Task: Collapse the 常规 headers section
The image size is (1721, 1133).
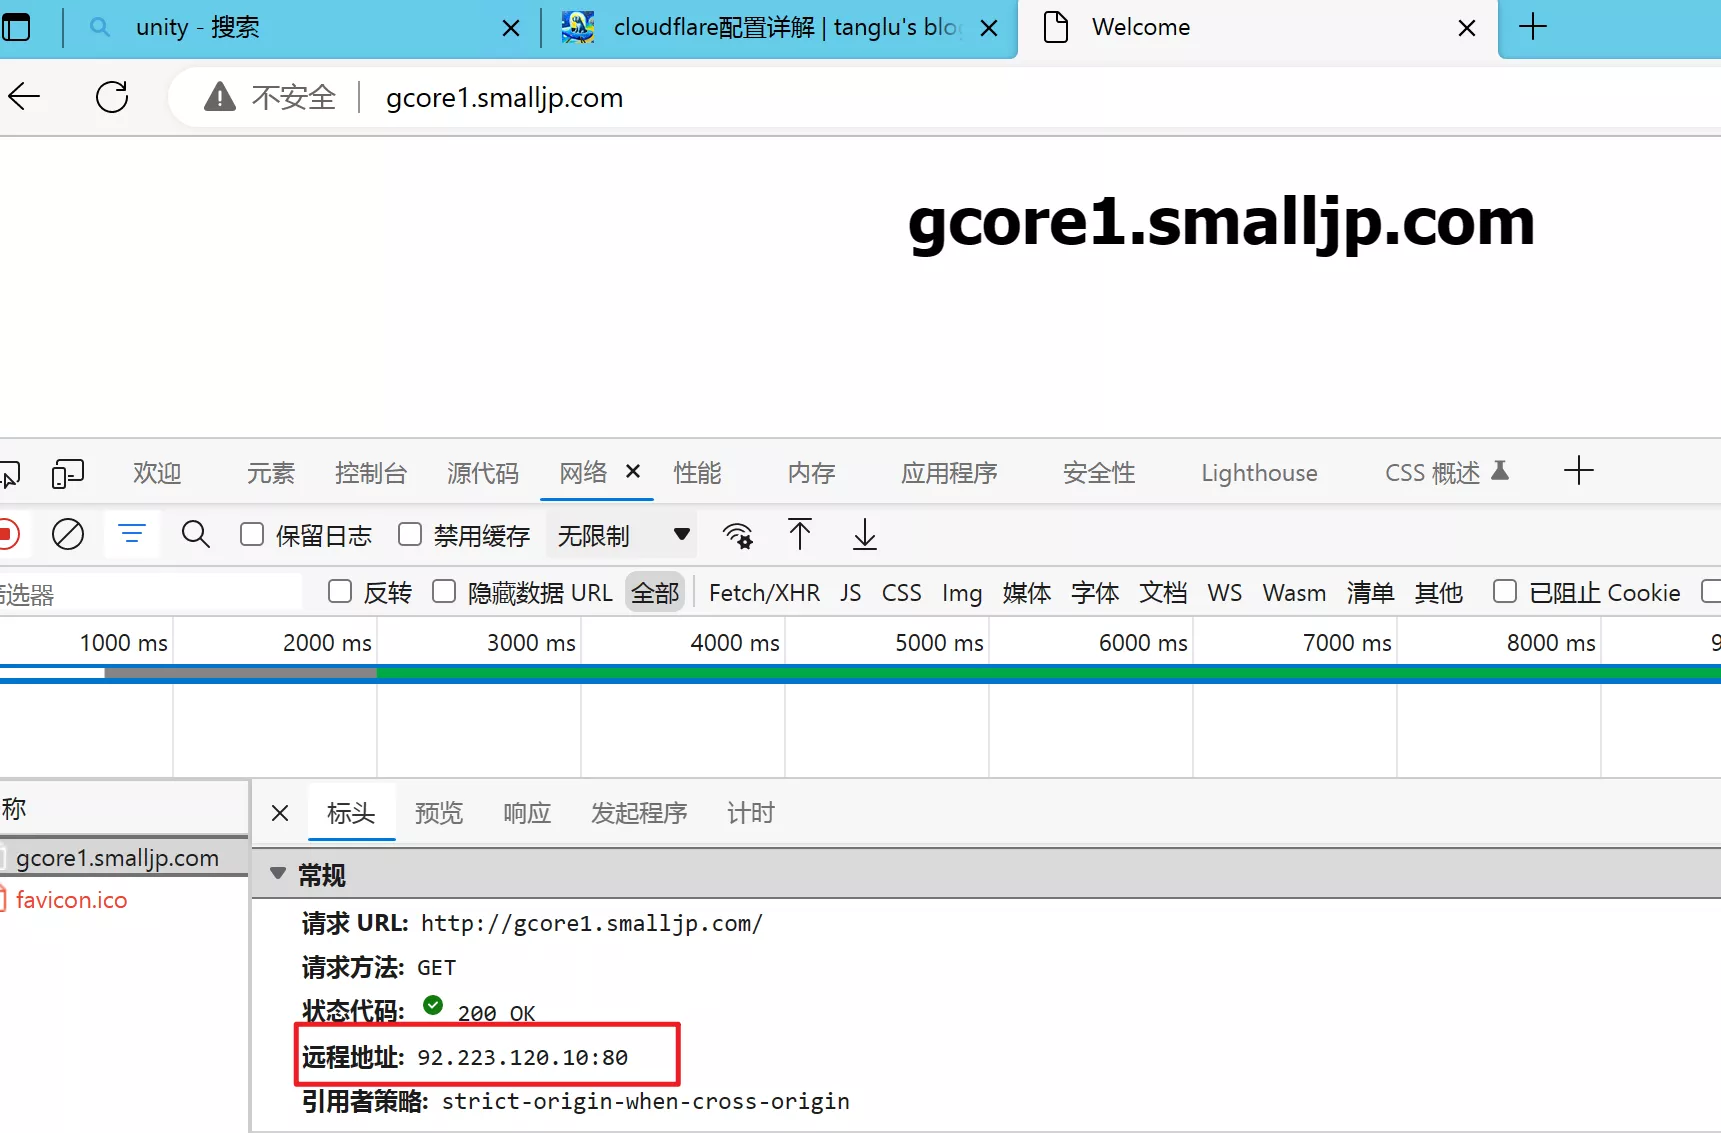Action: click(x=277, y=874)
